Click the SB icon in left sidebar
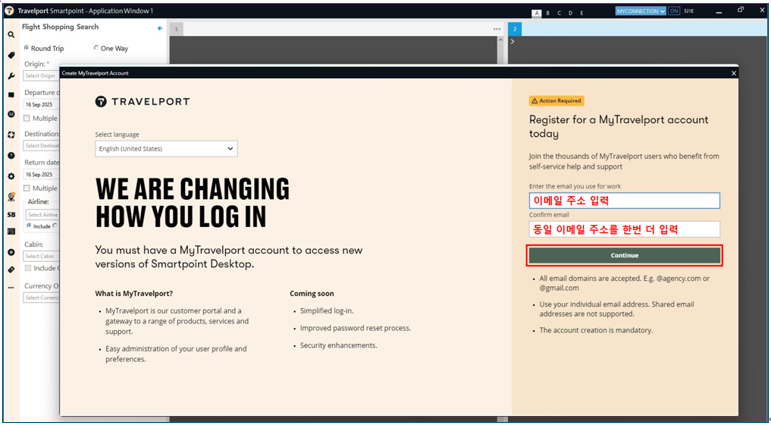The image size is (771, 426). [11, 214]
